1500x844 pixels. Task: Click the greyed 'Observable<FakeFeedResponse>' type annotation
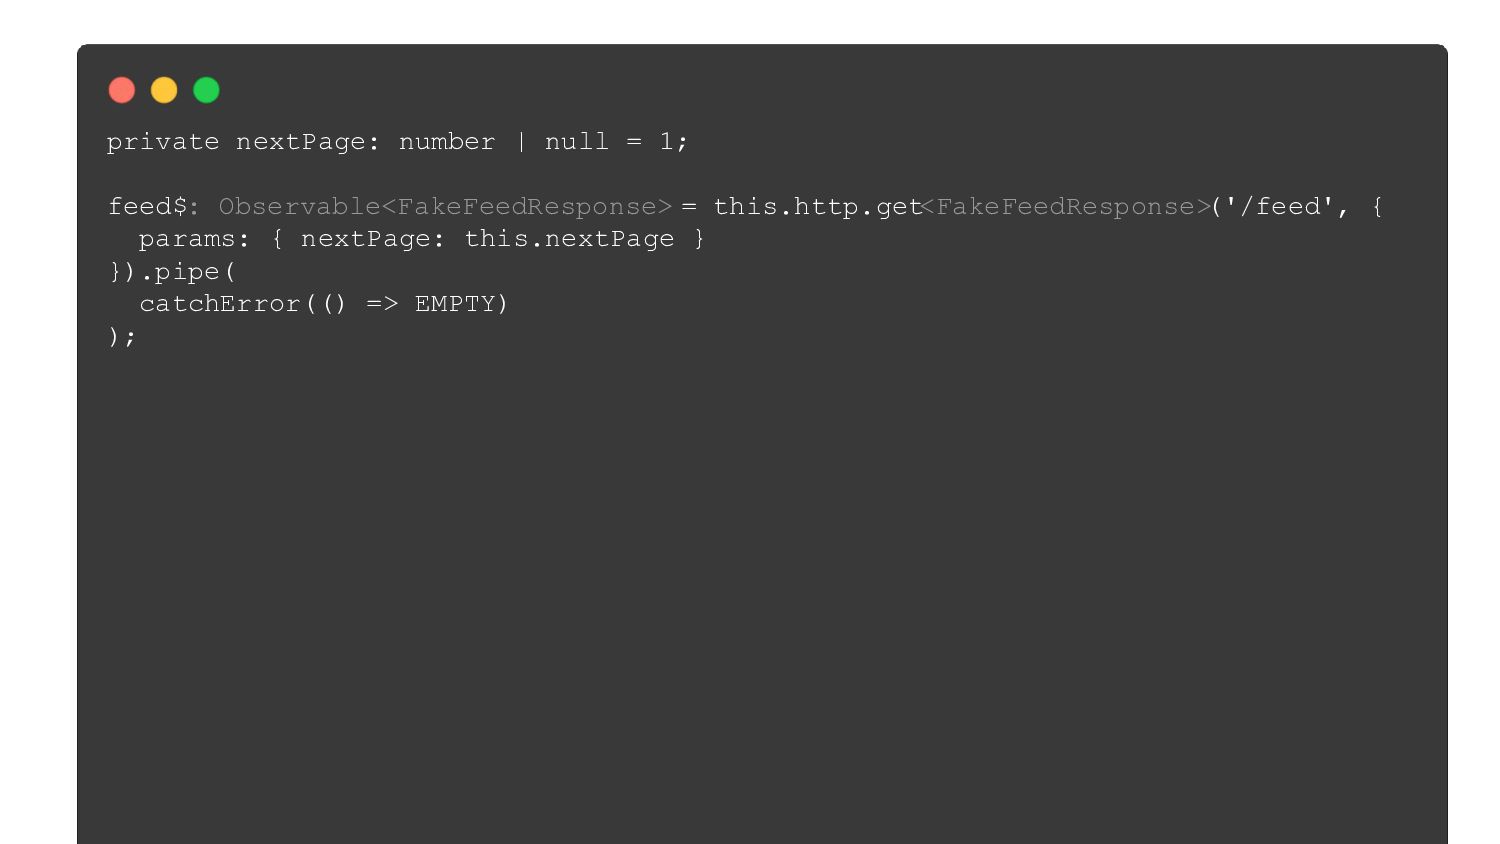(x=445, y=207)
